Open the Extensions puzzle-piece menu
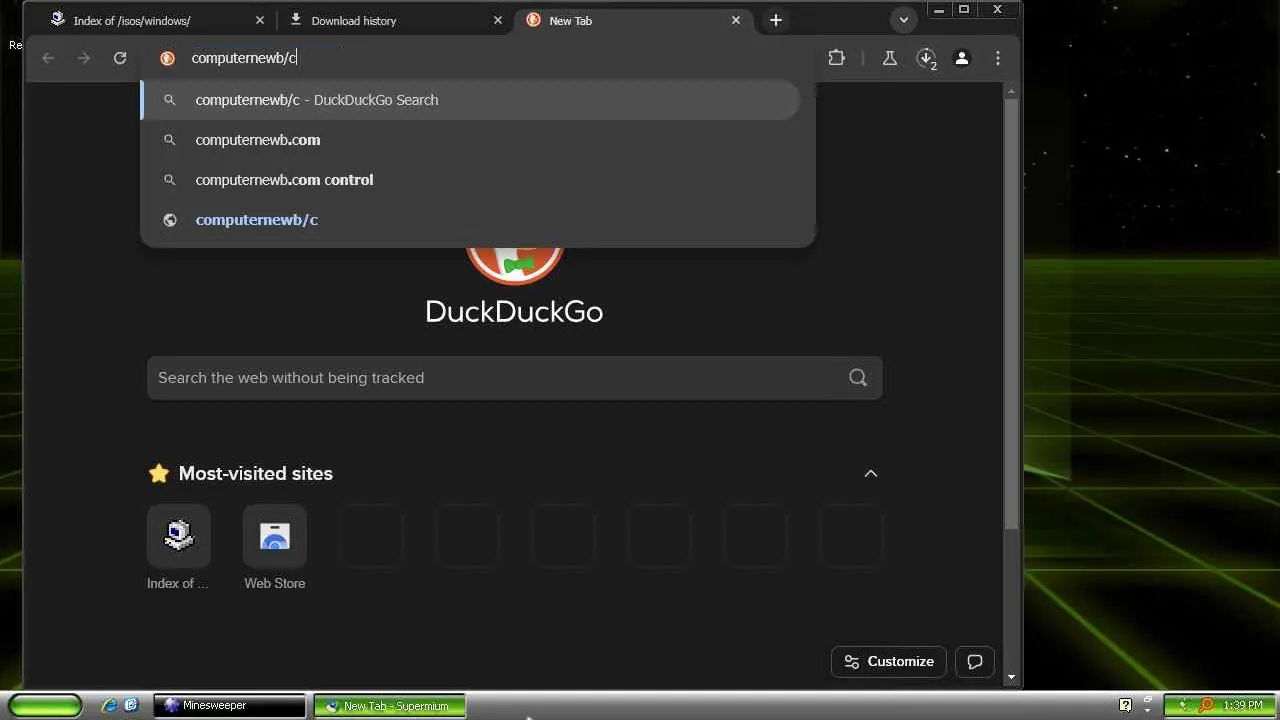 tap(837, 58)
